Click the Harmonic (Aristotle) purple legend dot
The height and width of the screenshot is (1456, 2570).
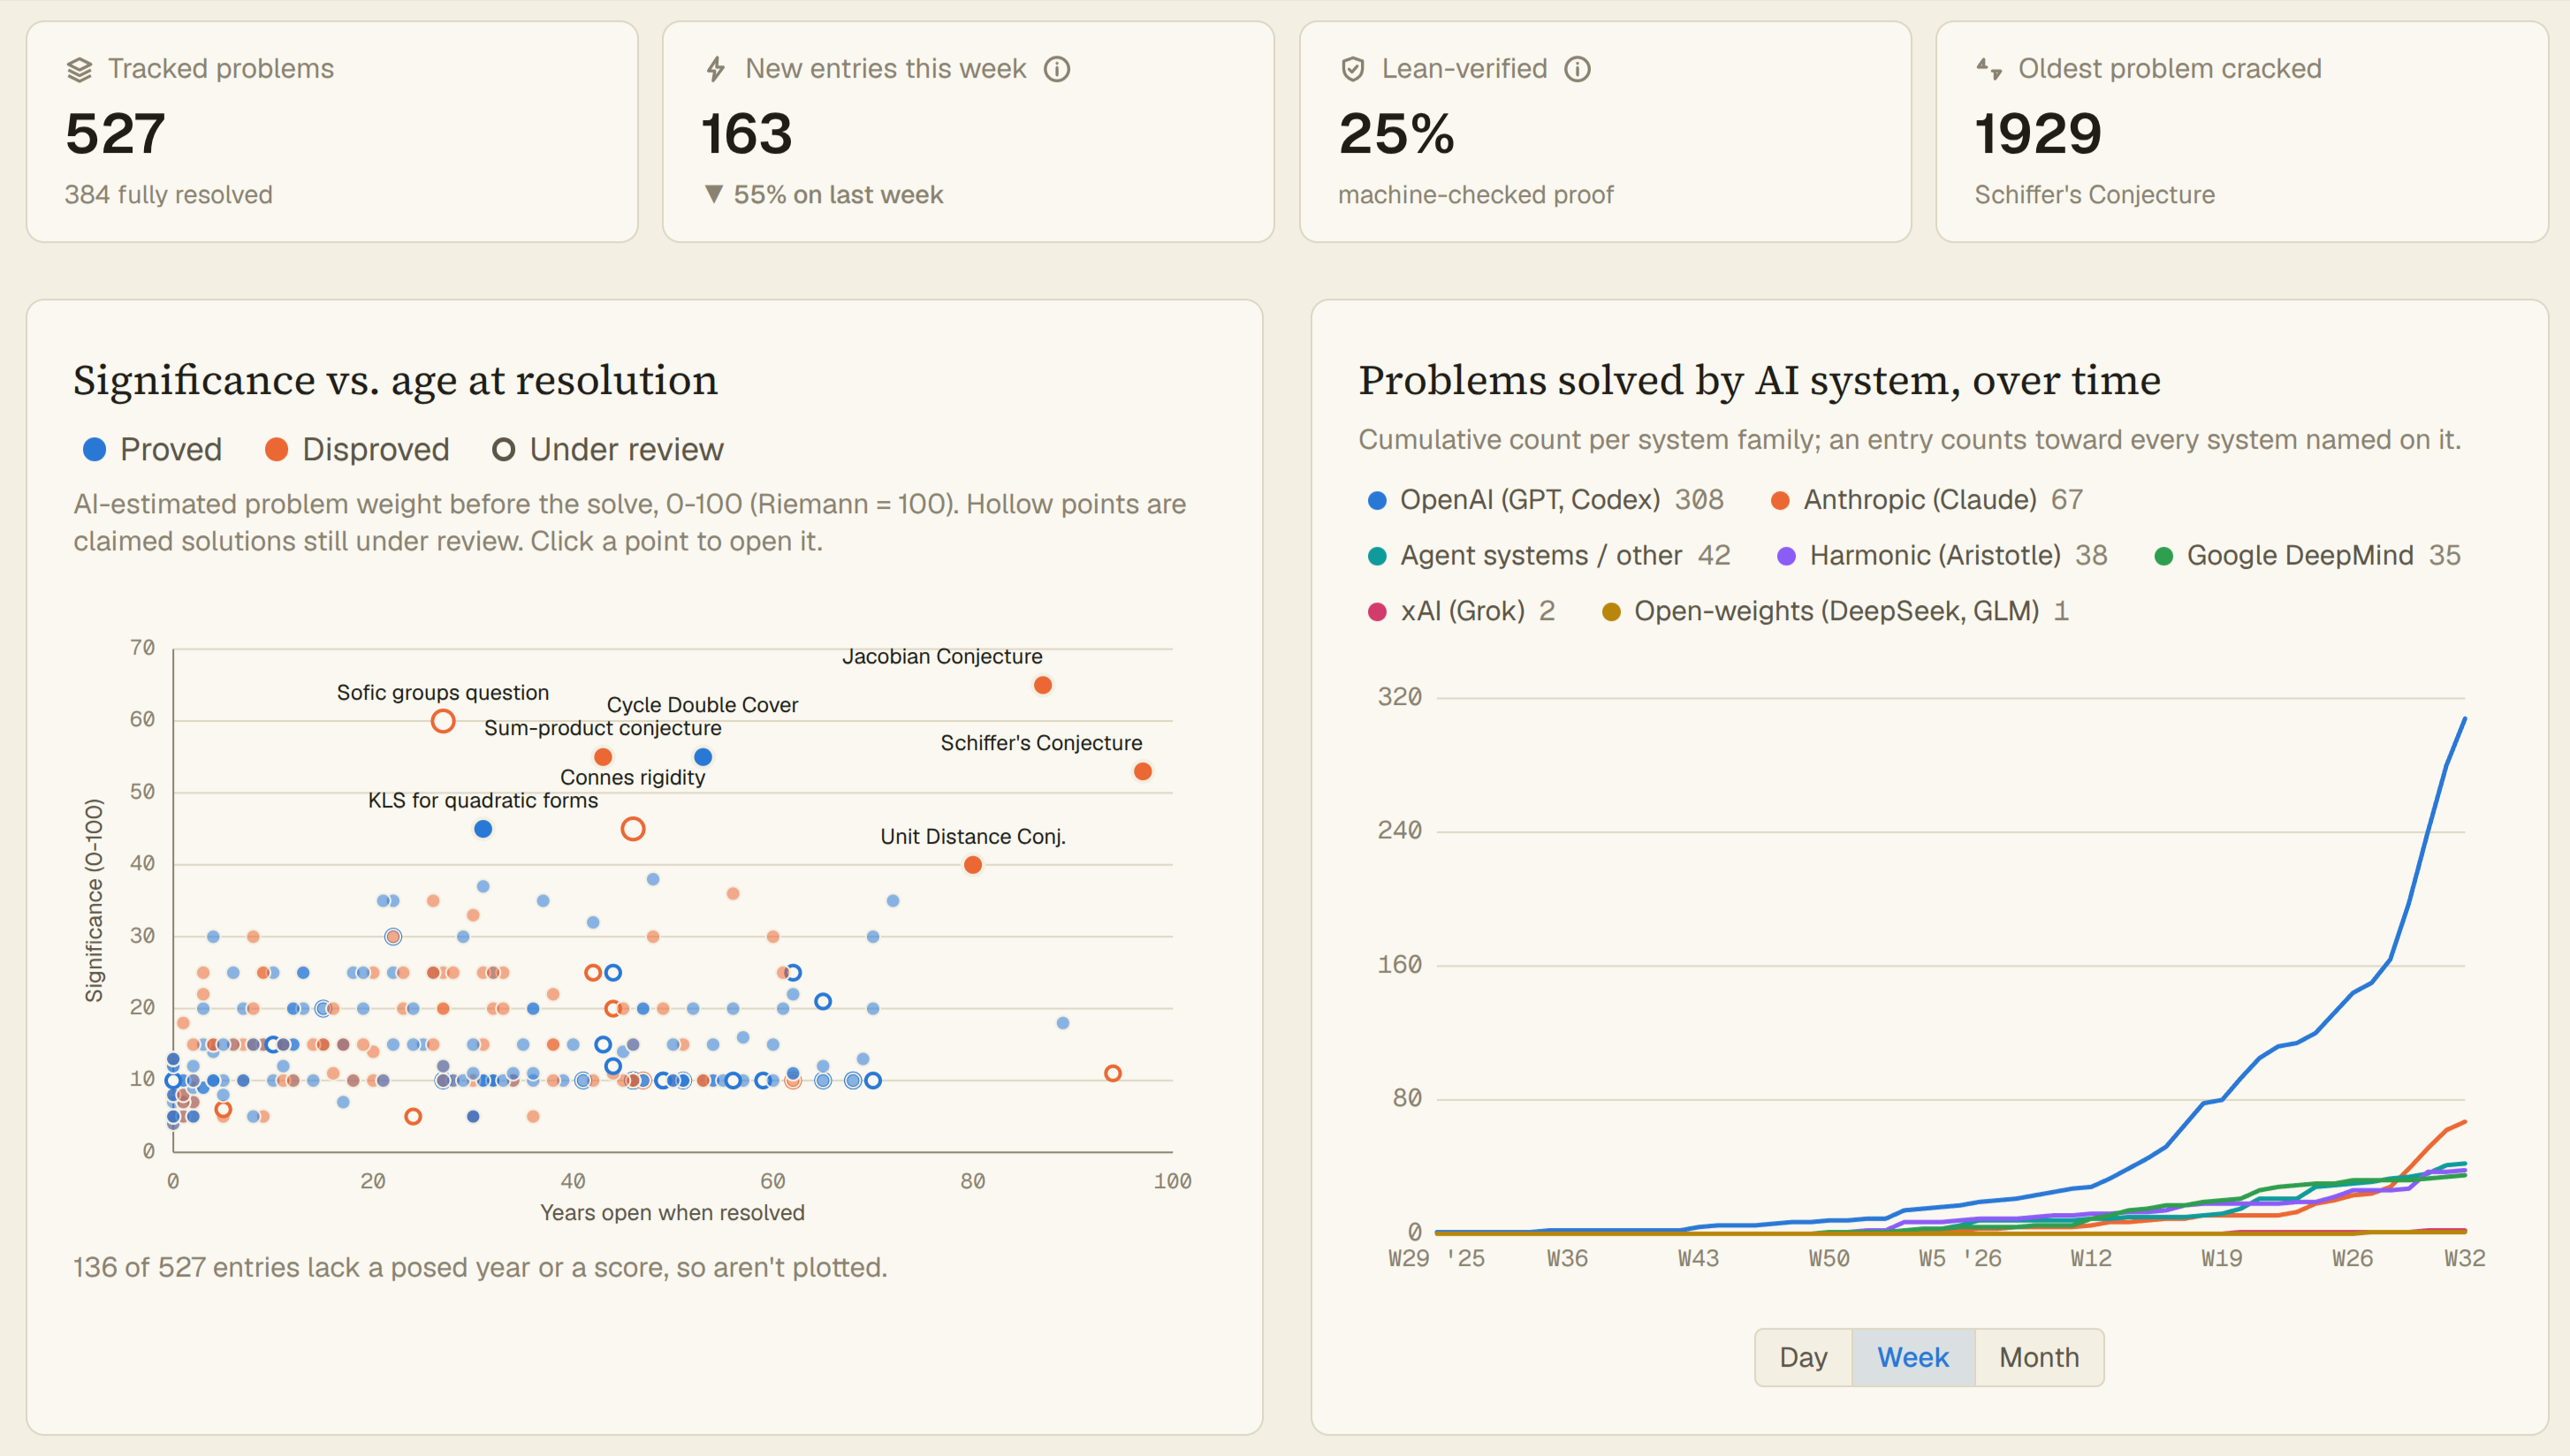(1786, 556)
